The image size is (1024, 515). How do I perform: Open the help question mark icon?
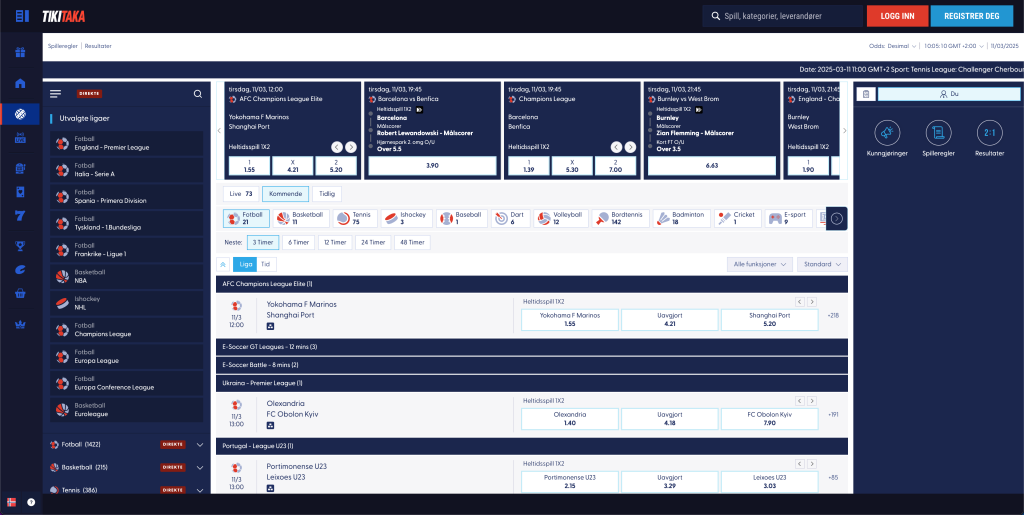31,502
